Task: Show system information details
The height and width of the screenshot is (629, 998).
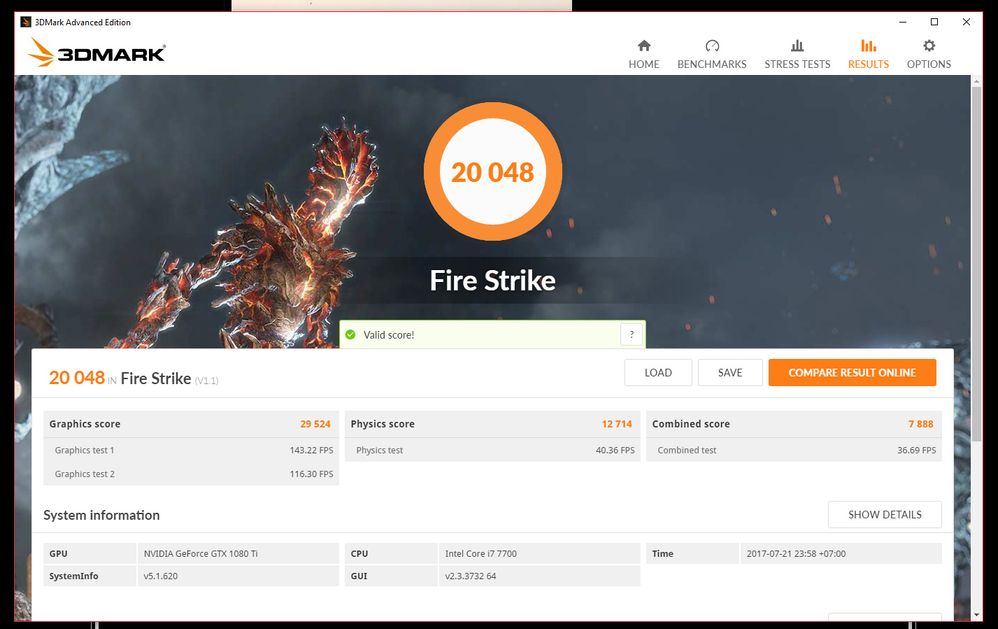Action: (885, 514)
